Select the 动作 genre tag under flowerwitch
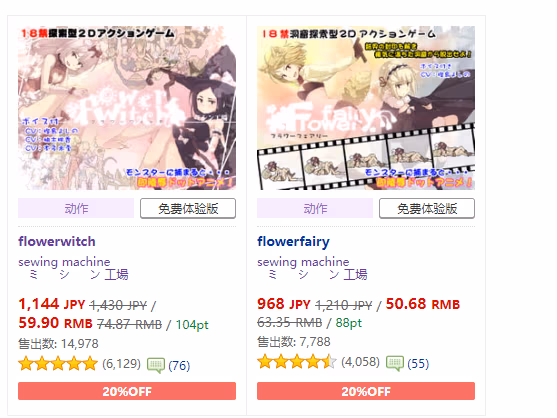Image resolution: width=557 pixels, height=418 pixels. [76, 208]
